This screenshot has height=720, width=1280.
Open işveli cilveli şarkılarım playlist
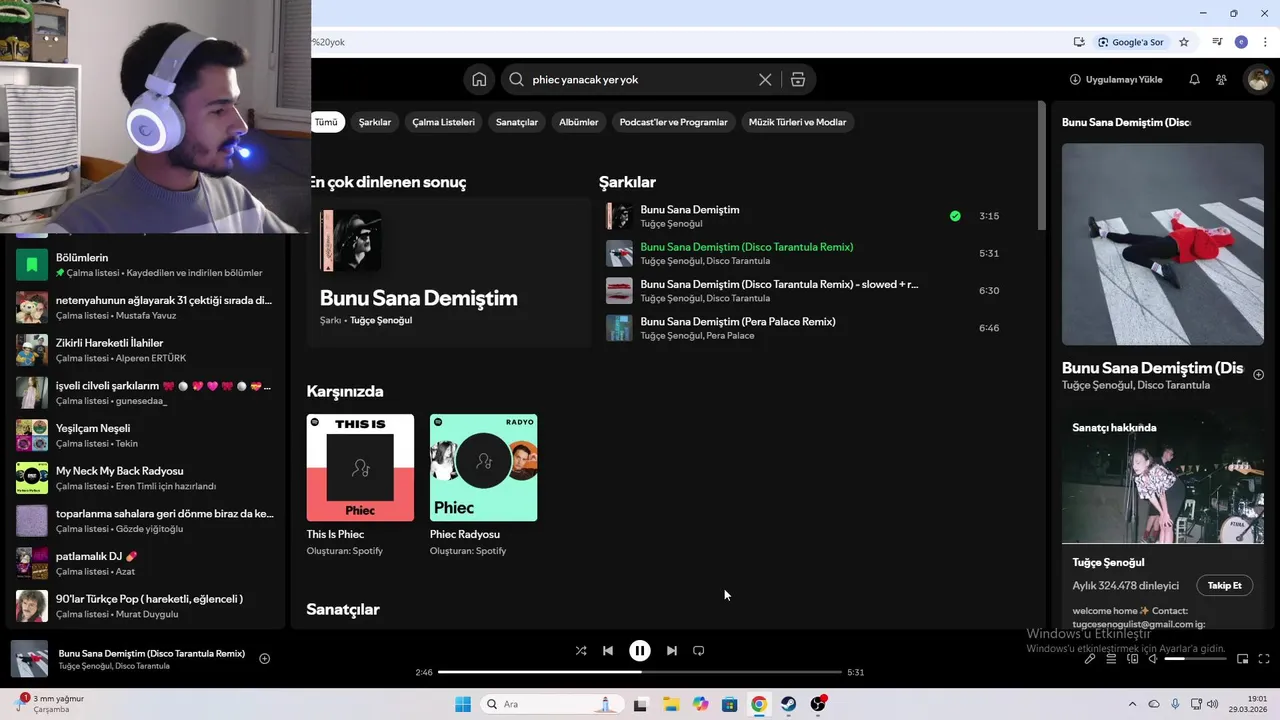[147, 393]
